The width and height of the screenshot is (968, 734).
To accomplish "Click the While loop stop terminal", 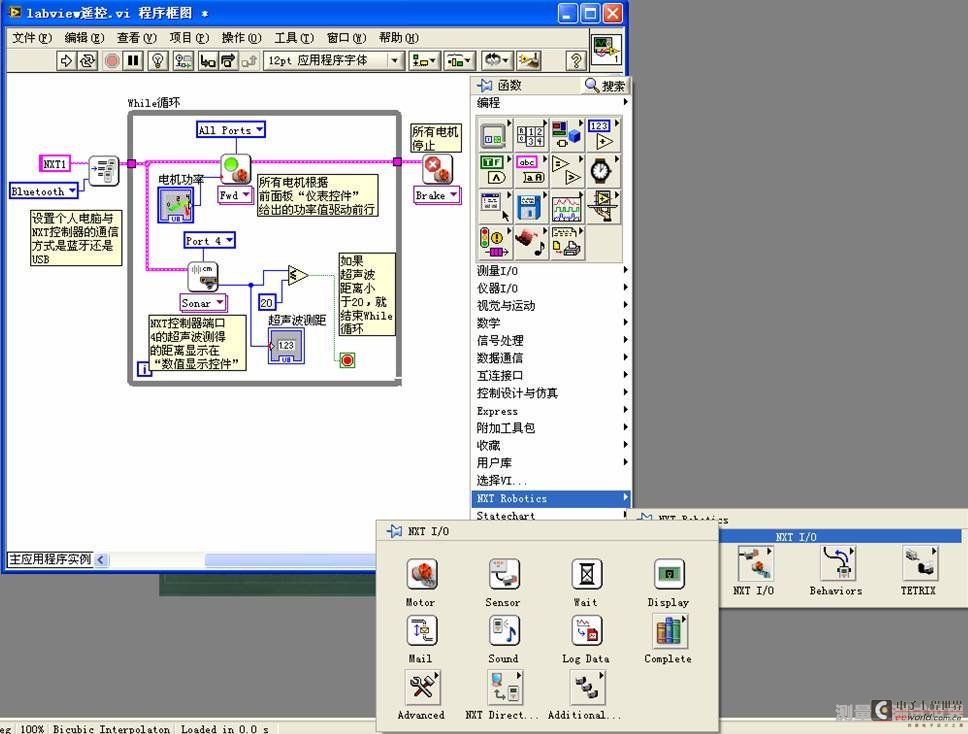I will pos(348,360).
